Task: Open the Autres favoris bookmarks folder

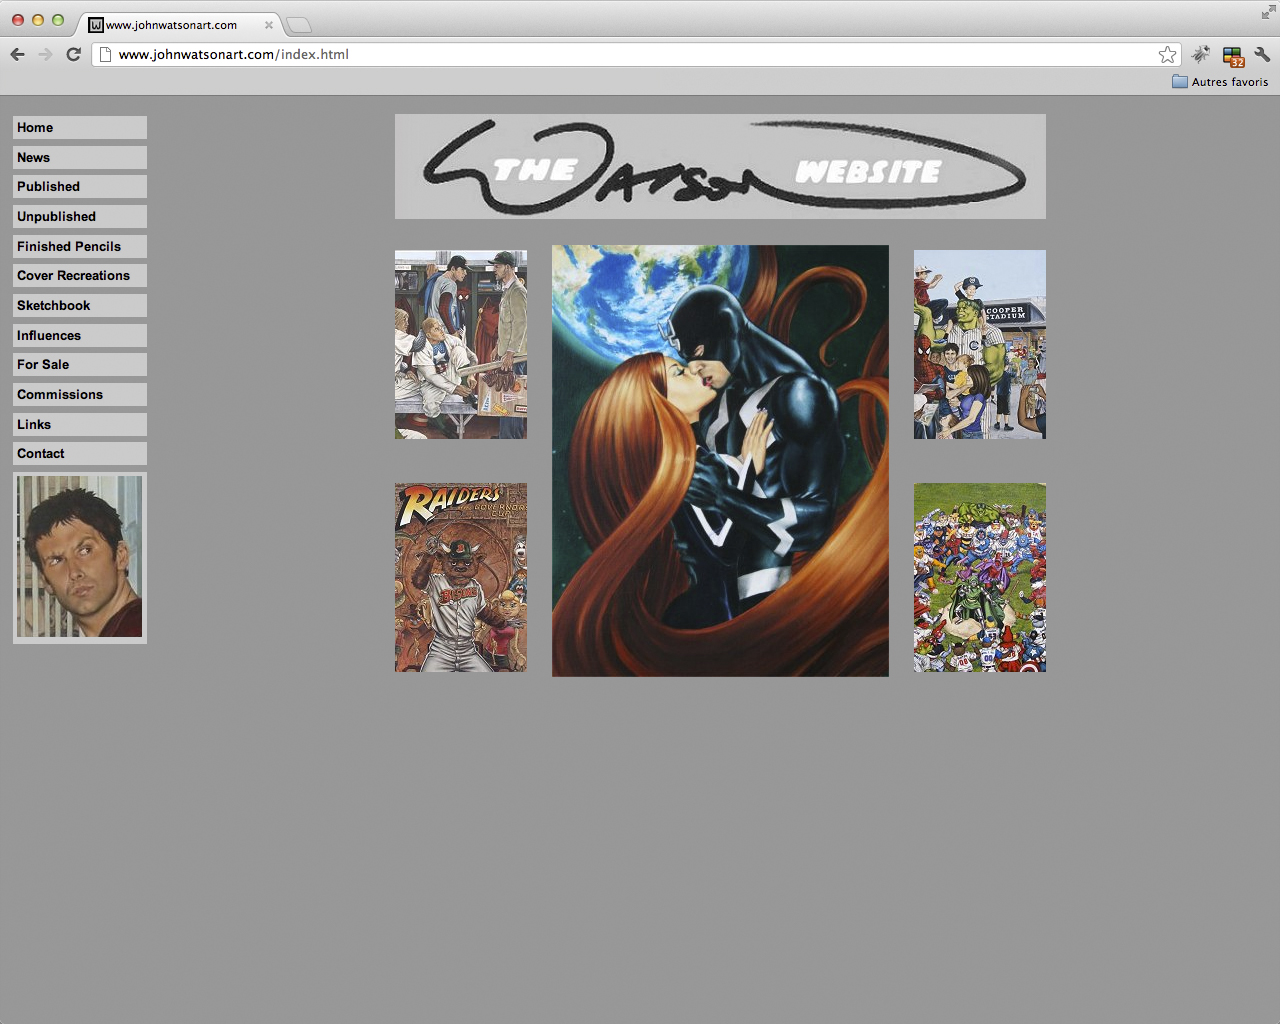Action: point(1220,82)
